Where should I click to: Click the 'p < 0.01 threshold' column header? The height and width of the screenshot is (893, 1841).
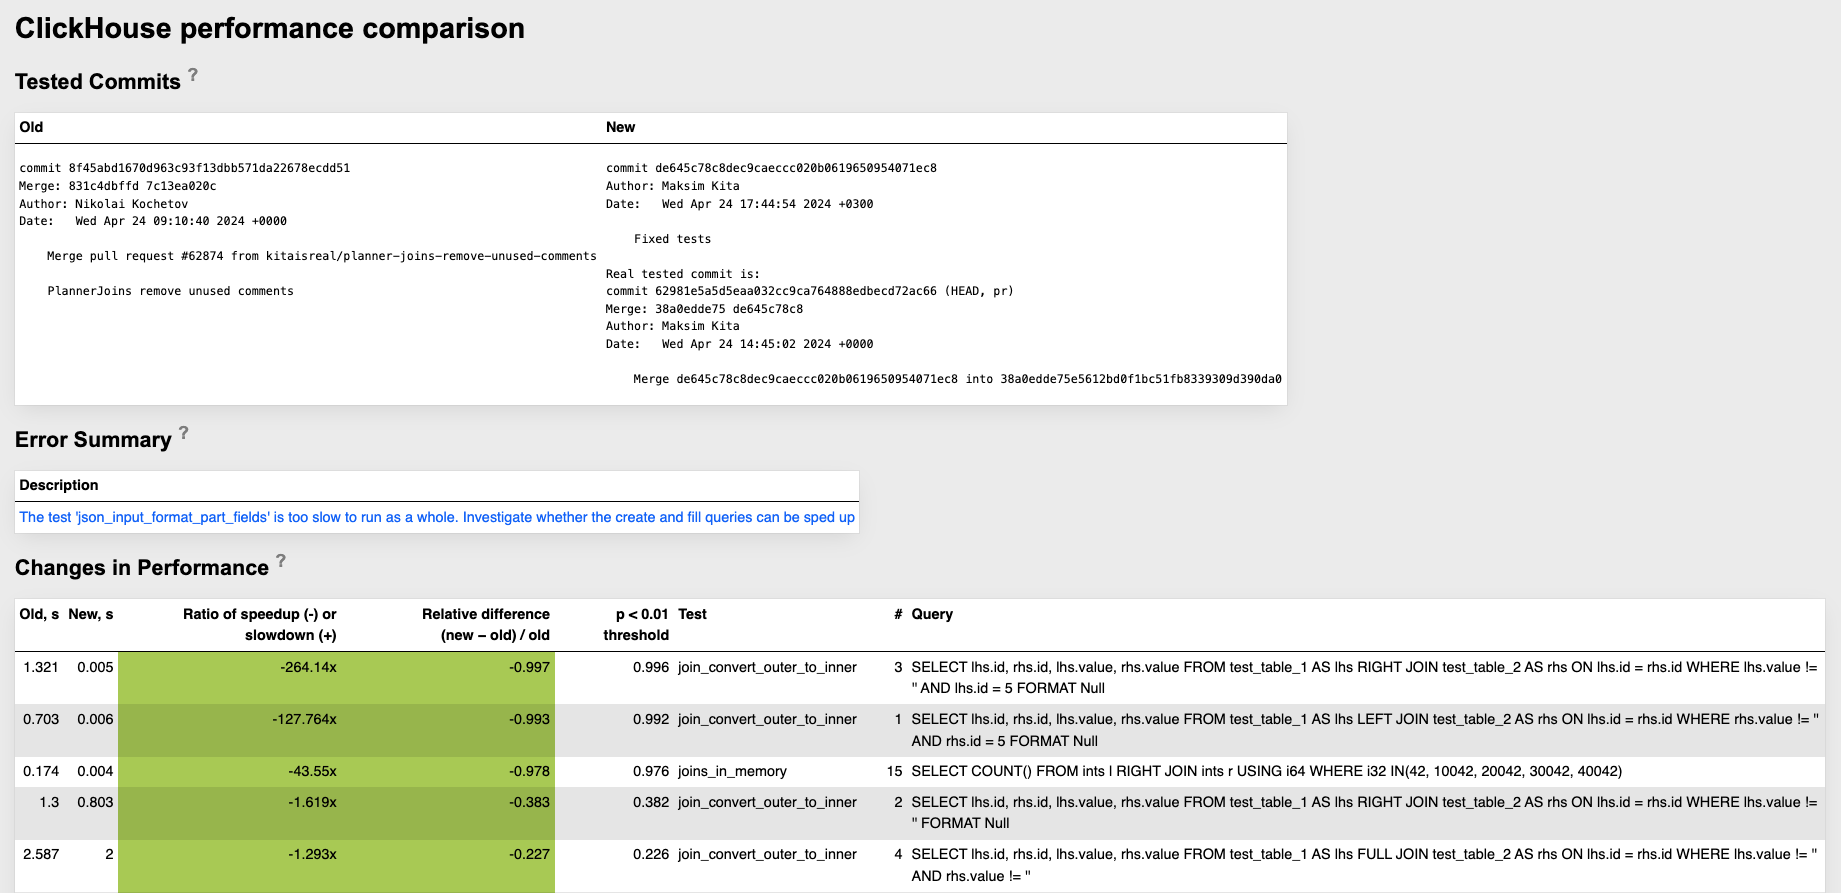click(x=636, y=624)
